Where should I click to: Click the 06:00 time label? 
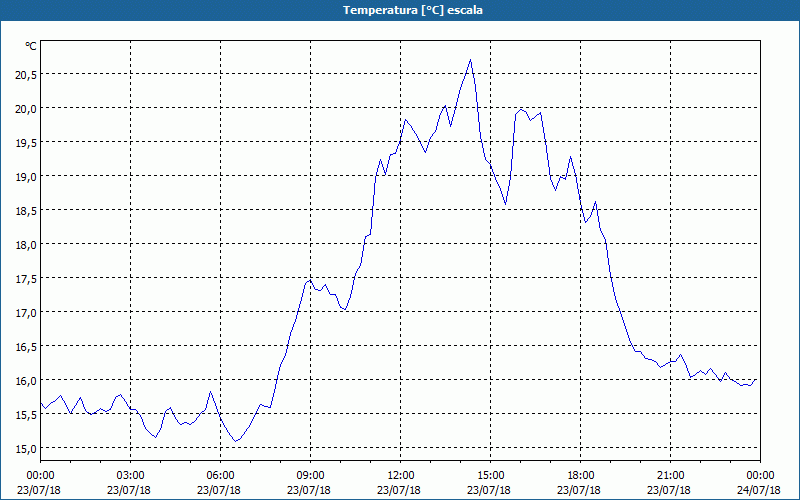point(220,476)
